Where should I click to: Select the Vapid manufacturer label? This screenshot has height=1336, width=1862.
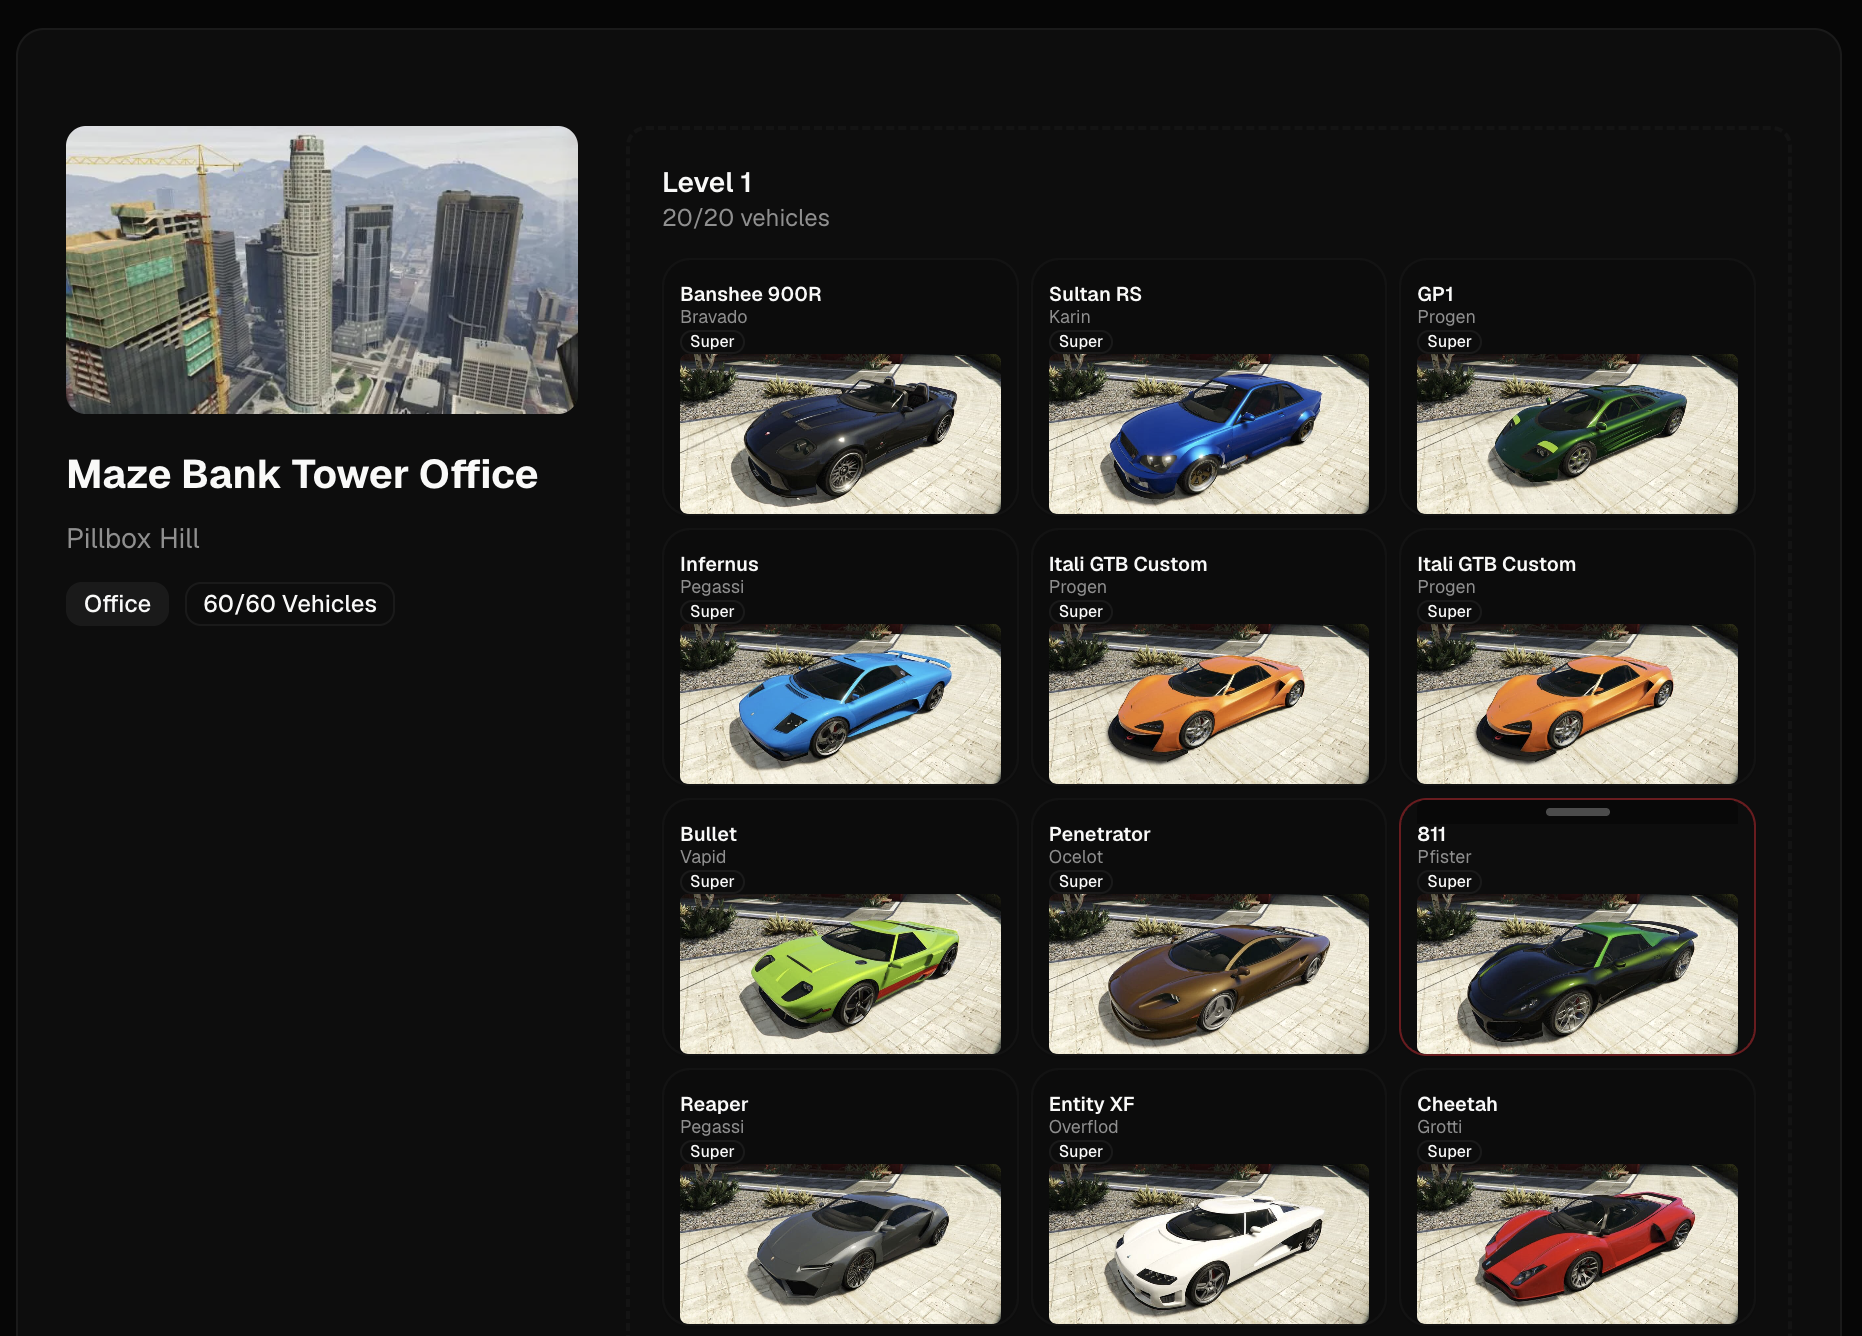703,857
